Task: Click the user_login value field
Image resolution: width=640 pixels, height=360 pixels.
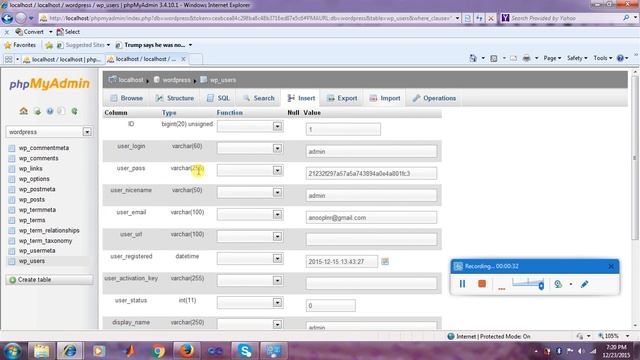Action: [x=371, y=151]
